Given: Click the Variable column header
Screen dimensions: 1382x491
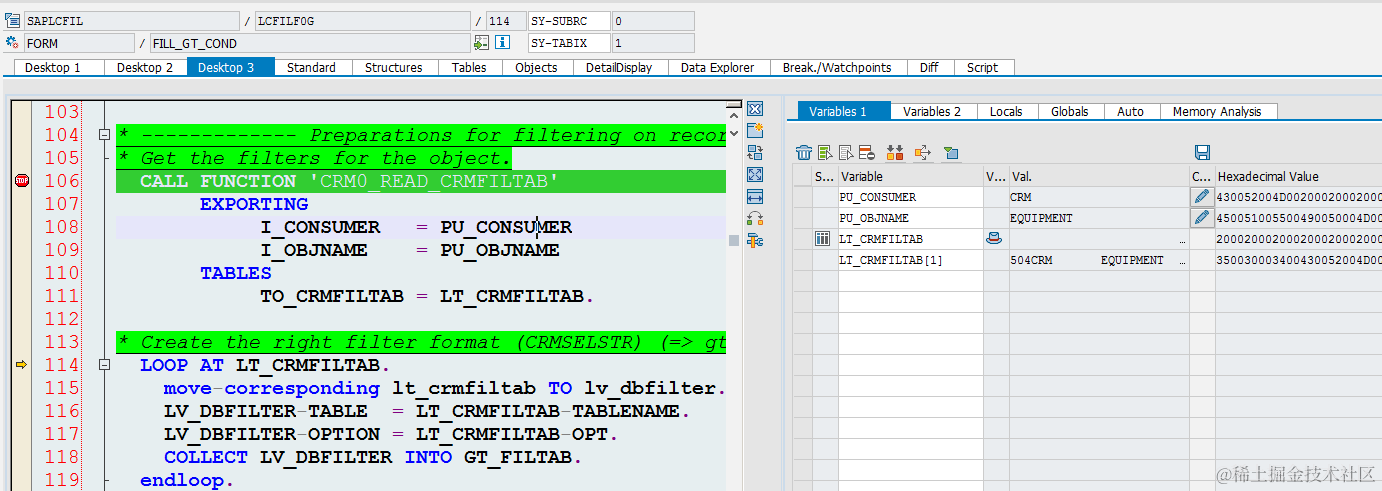Looking at the screenshot, I should pyautogui.click(x=910, y=176).
